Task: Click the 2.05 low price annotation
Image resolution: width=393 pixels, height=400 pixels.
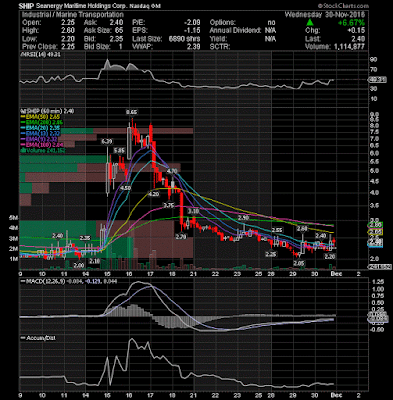Action: pyautogui.click(x=299, y=263)
